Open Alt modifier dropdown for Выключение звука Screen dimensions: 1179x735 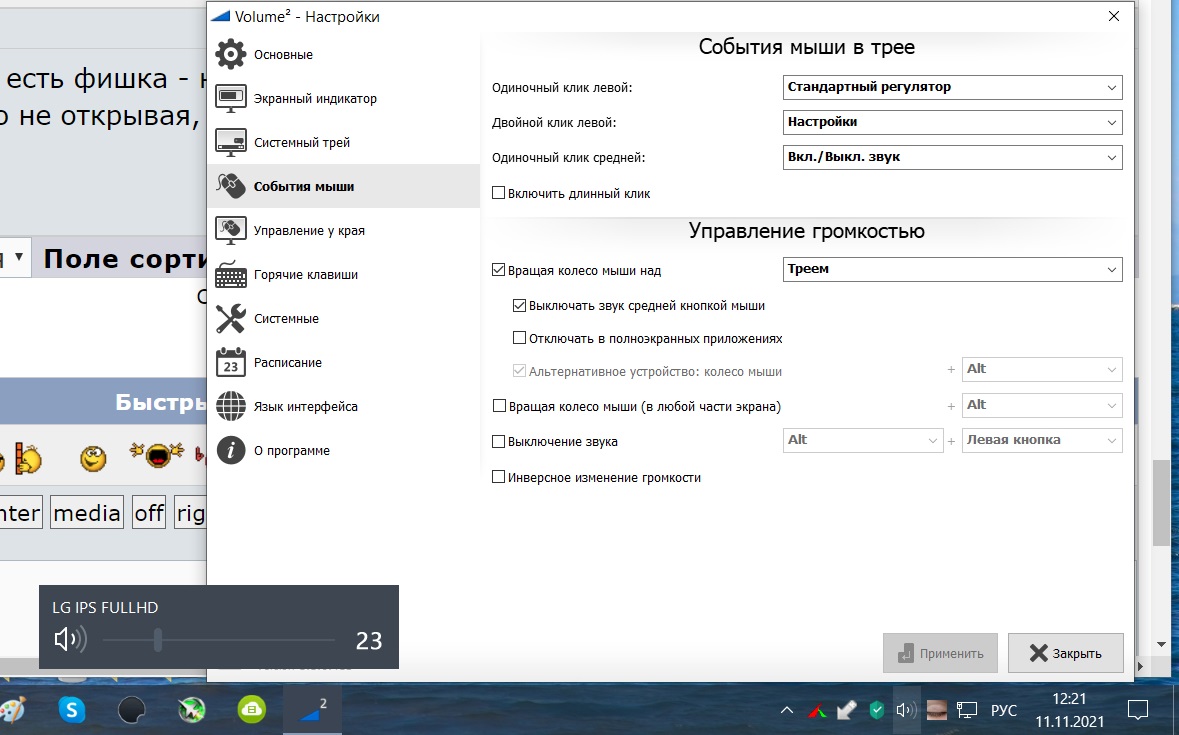pos(862,440)
